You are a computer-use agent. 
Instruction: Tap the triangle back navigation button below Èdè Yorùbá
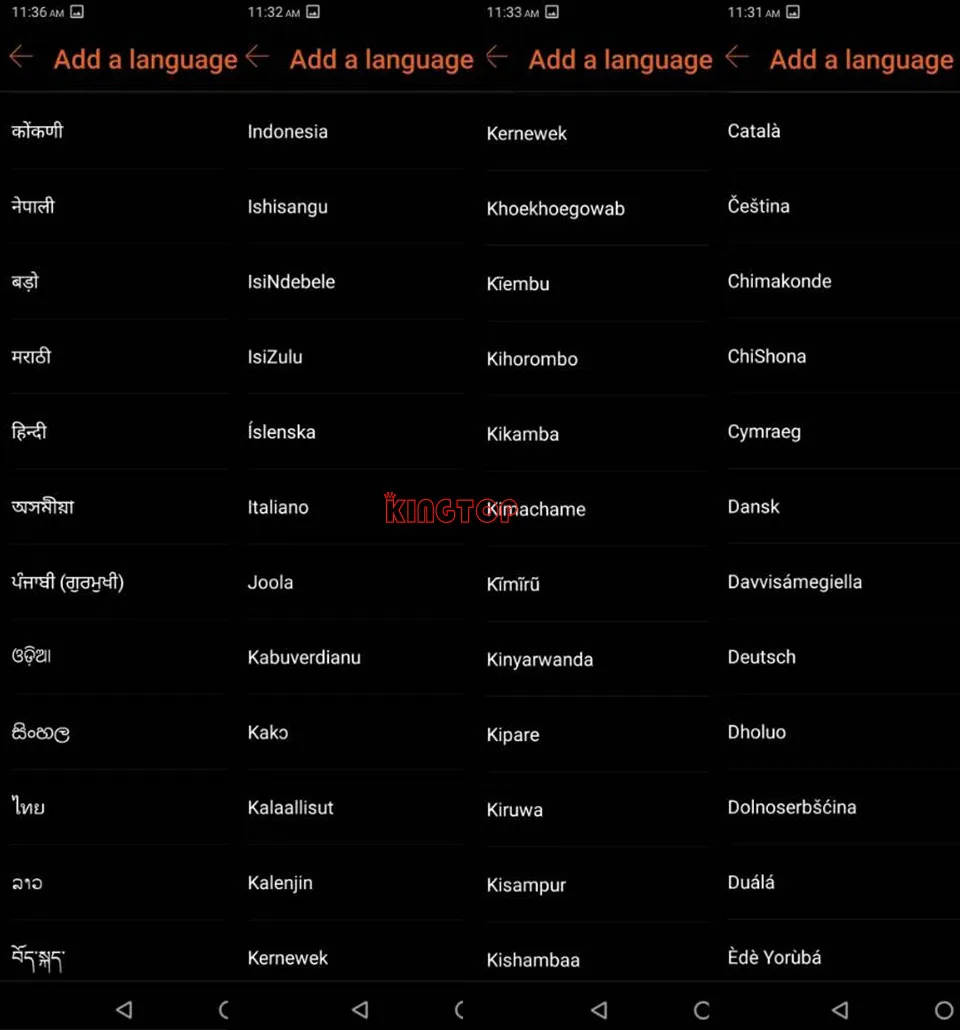pos(840,1009)
